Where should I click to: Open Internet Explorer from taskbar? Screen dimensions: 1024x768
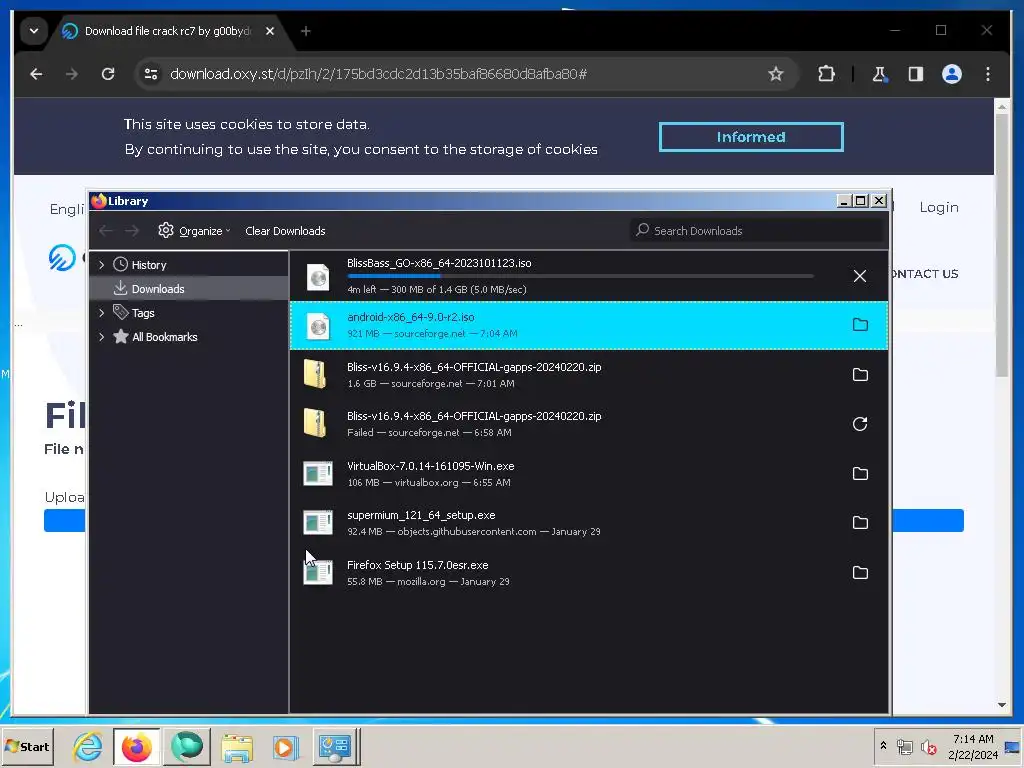tap(88, 746)
